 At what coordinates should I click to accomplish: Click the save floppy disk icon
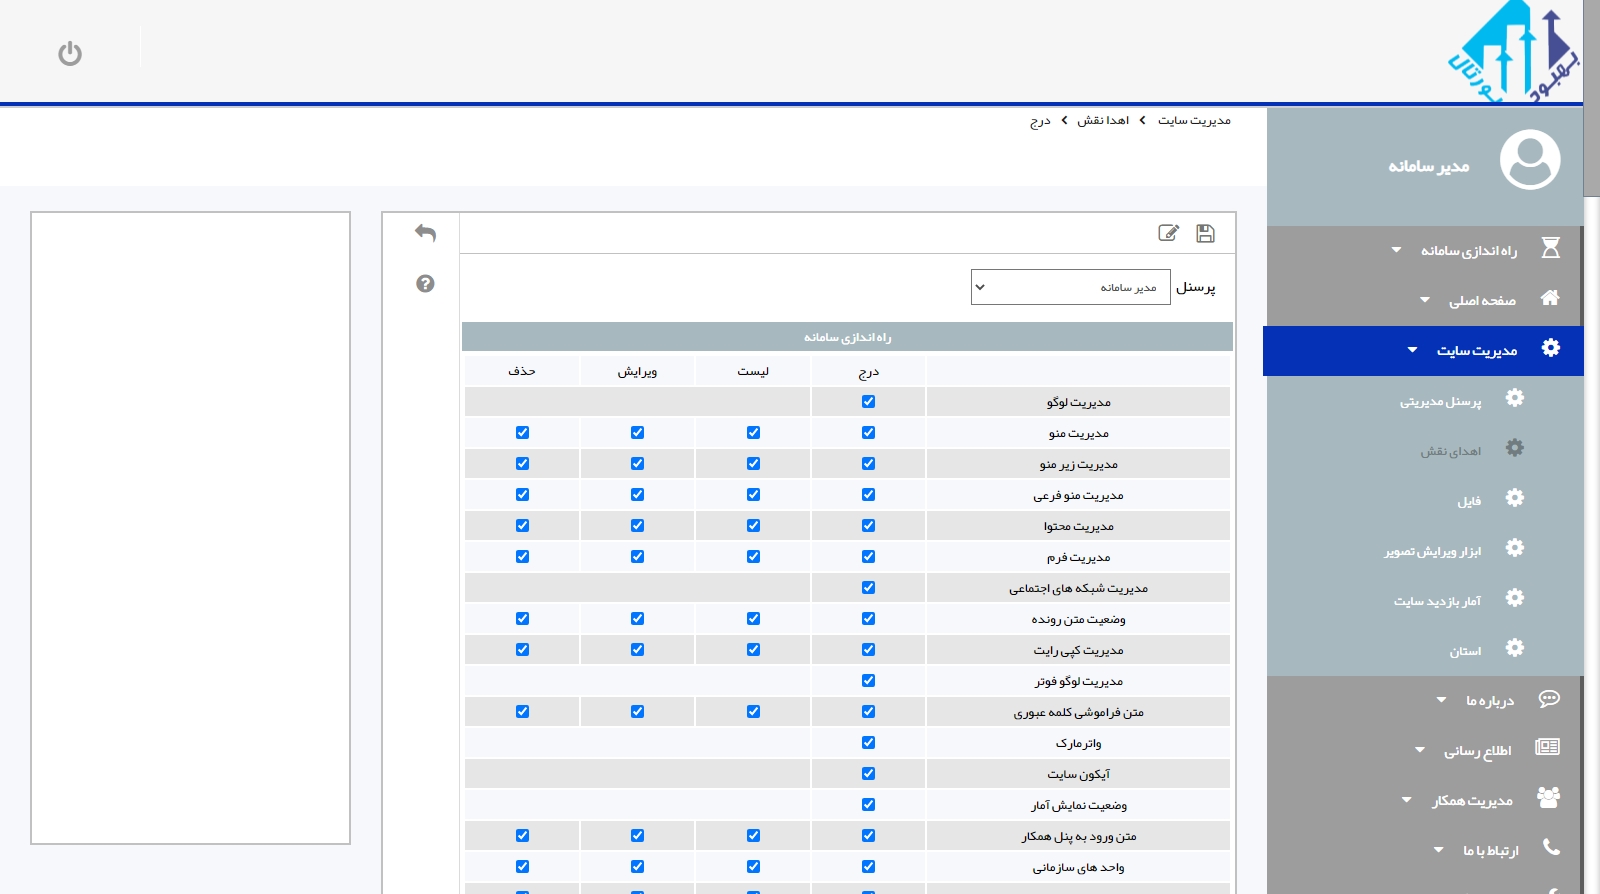[x=1205, y=233]
